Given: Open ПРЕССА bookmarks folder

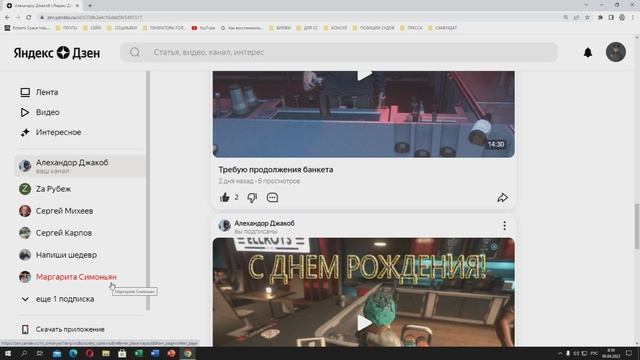Looking at the screenshot, I should (x=411, y=28).
